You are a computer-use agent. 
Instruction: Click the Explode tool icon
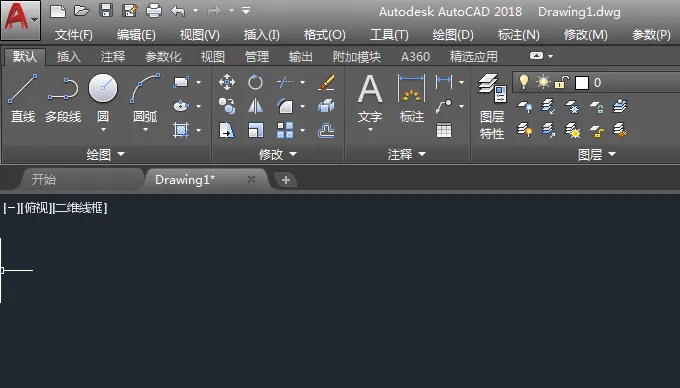326,106
